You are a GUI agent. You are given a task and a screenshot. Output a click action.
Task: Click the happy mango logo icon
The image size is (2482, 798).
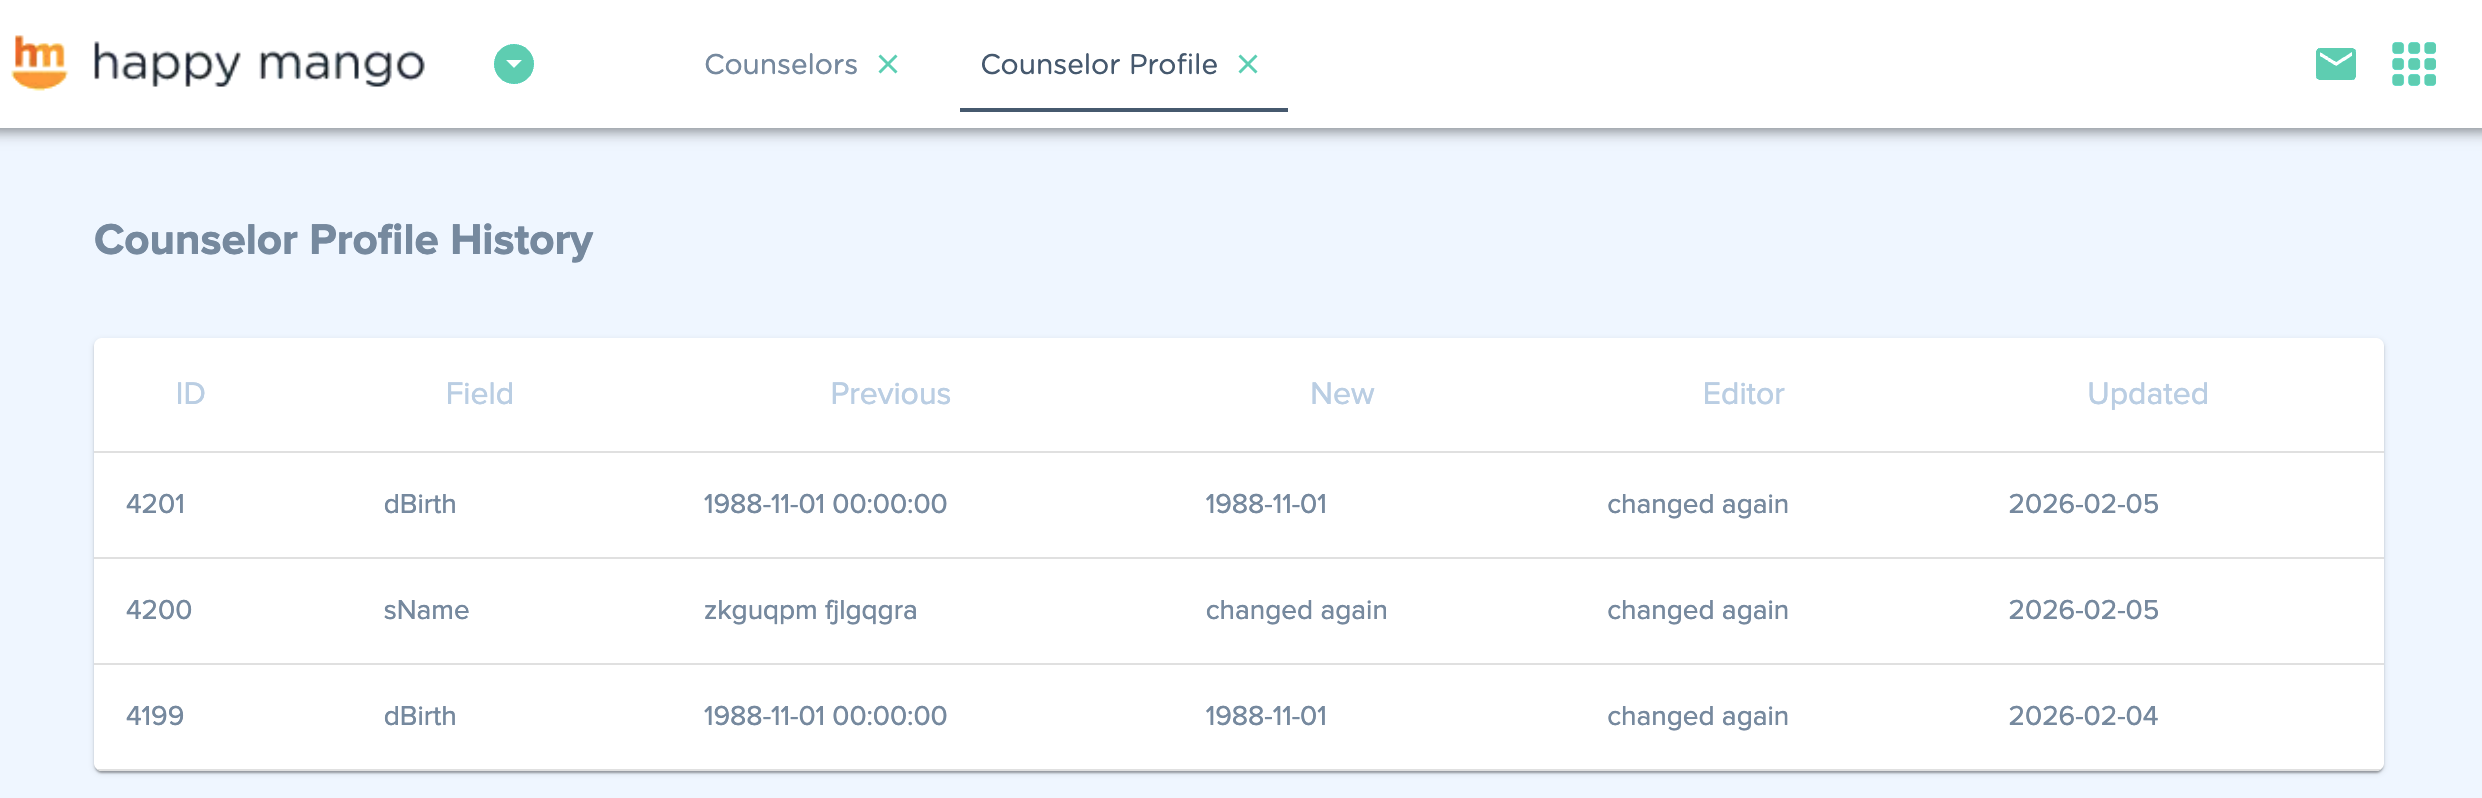coord(40,63)
